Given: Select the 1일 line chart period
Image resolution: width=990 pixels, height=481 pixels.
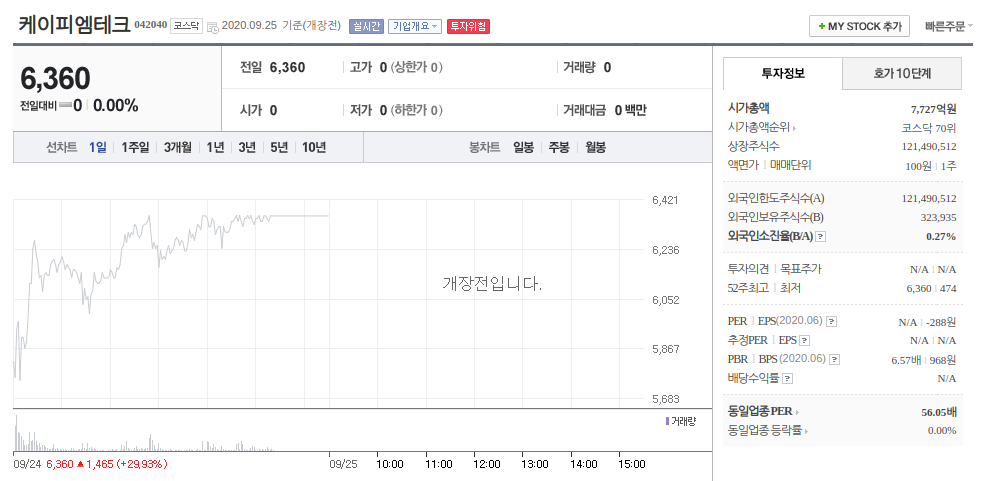Looking at the screenshot, I should click(x=97, y=148).
